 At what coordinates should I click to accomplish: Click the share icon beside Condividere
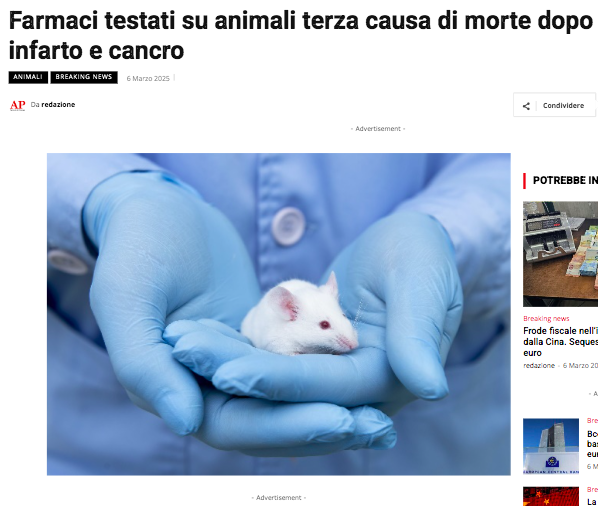tap(526, 106)
